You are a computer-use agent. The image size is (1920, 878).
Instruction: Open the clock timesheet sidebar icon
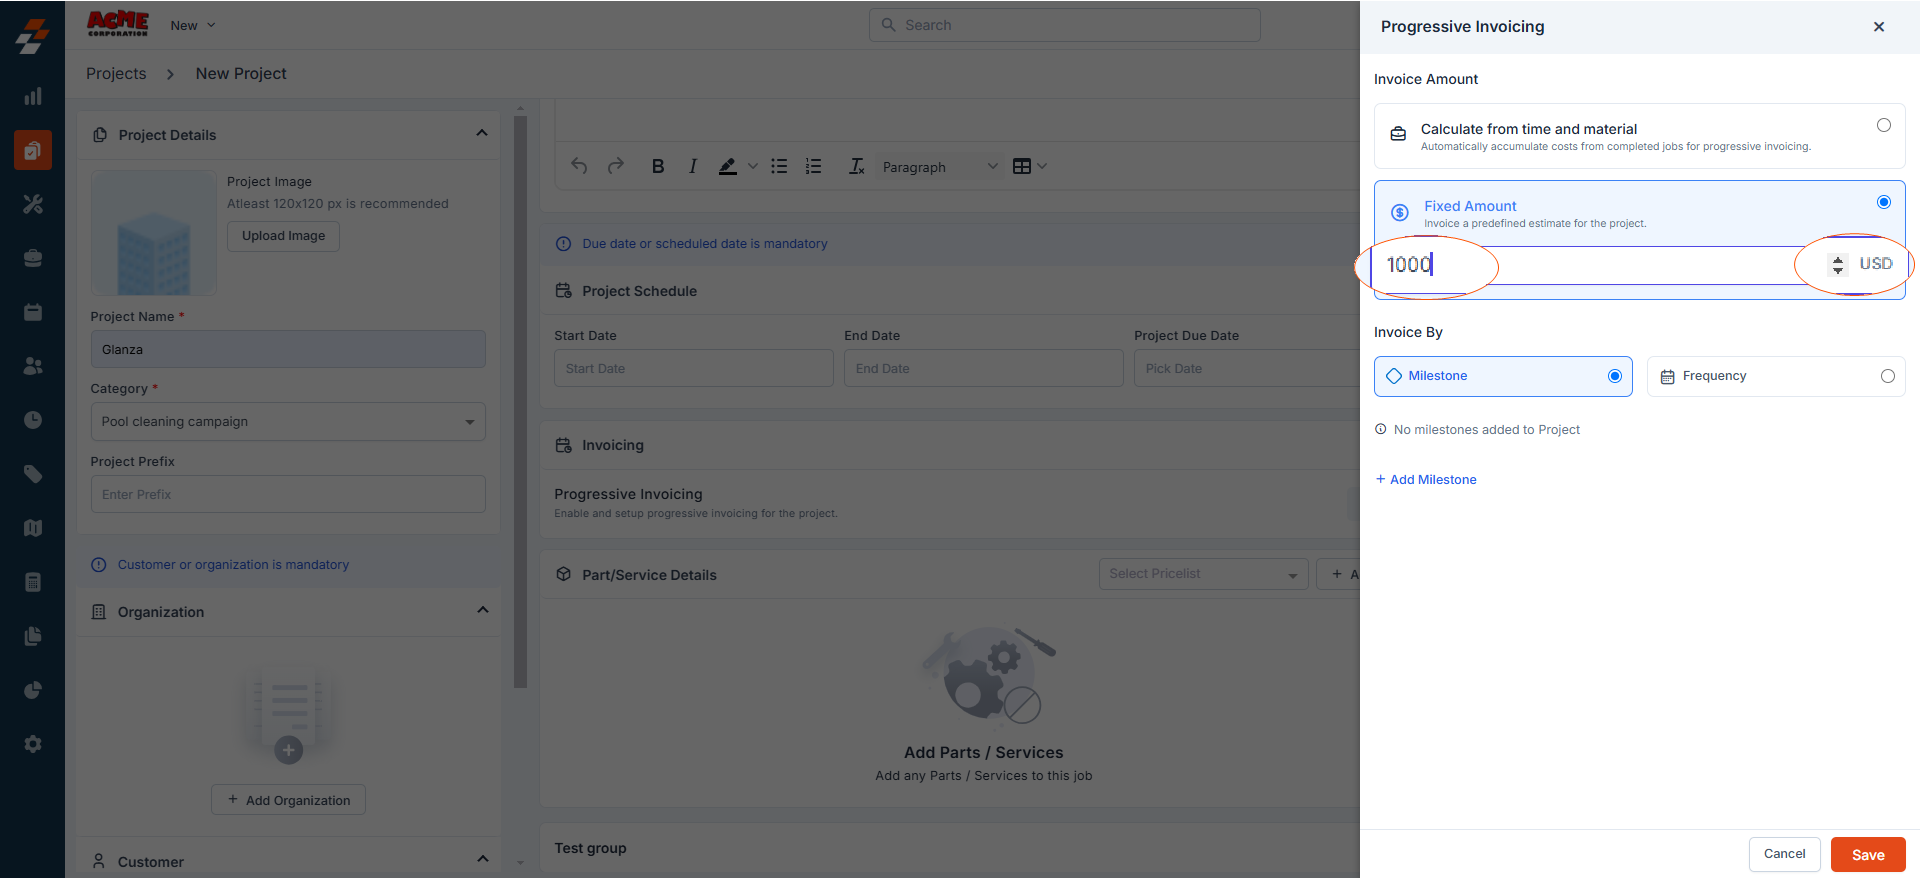[x=33, y=420]
